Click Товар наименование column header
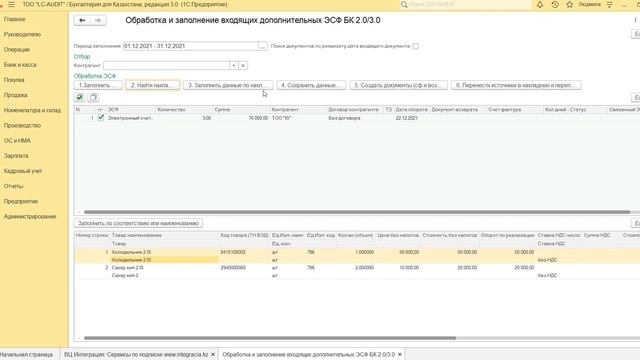This screenshot has height=360, width=640. click(x=164, y=236)
